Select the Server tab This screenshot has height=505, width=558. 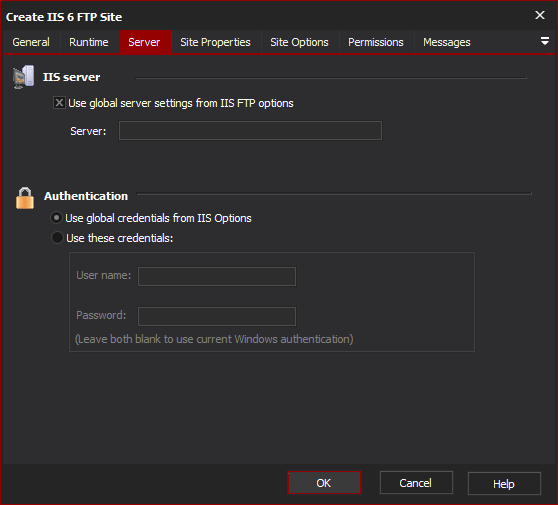pyautogui.click(x=144, y=42)
